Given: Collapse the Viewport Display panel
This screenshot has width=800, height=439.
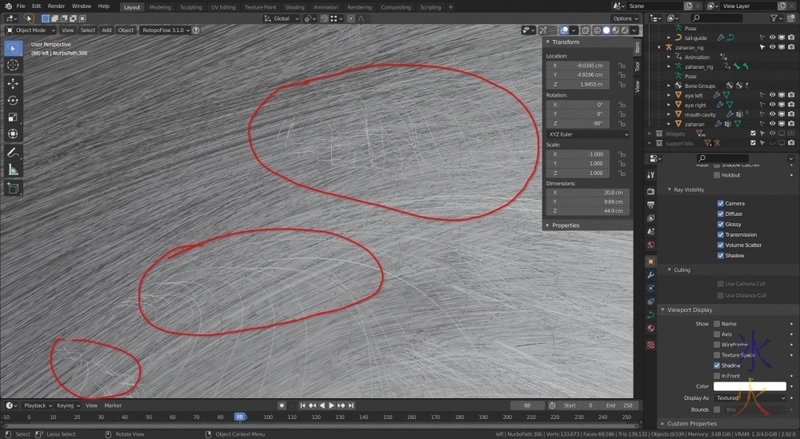Looking at the screenshot, I should pyautogui.click(x=690, y=310).
